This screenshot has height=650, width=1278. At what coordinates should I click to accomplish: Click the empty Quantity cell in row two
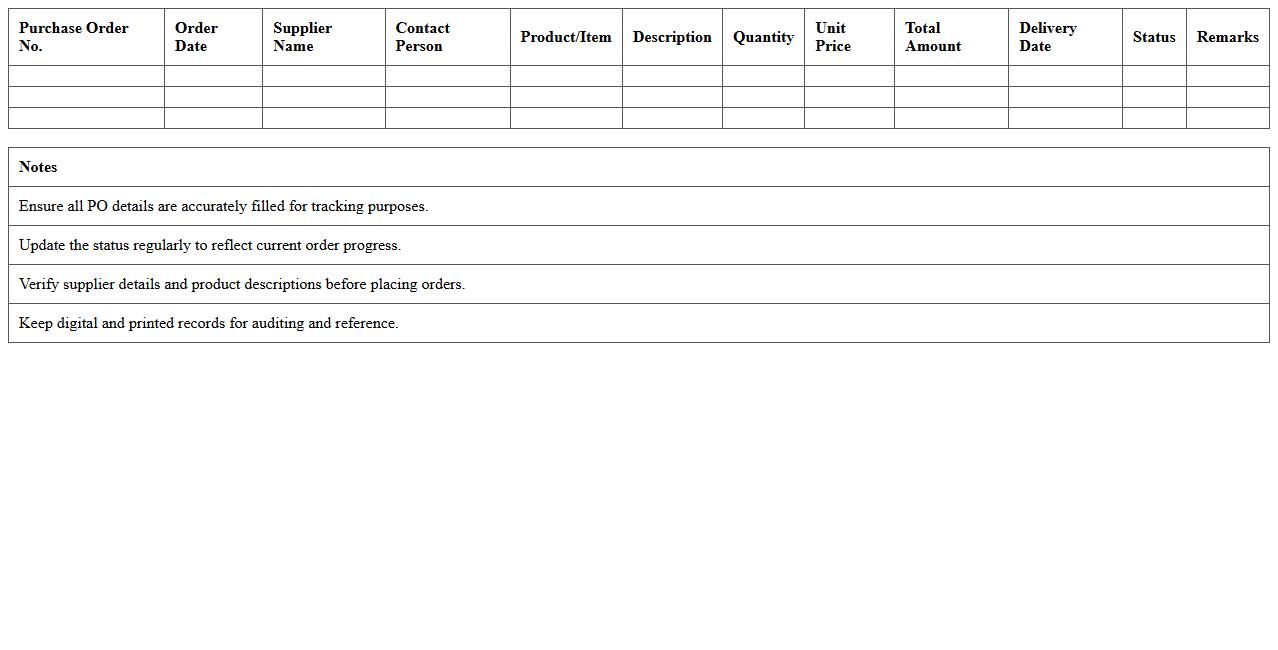coord(763,97)
